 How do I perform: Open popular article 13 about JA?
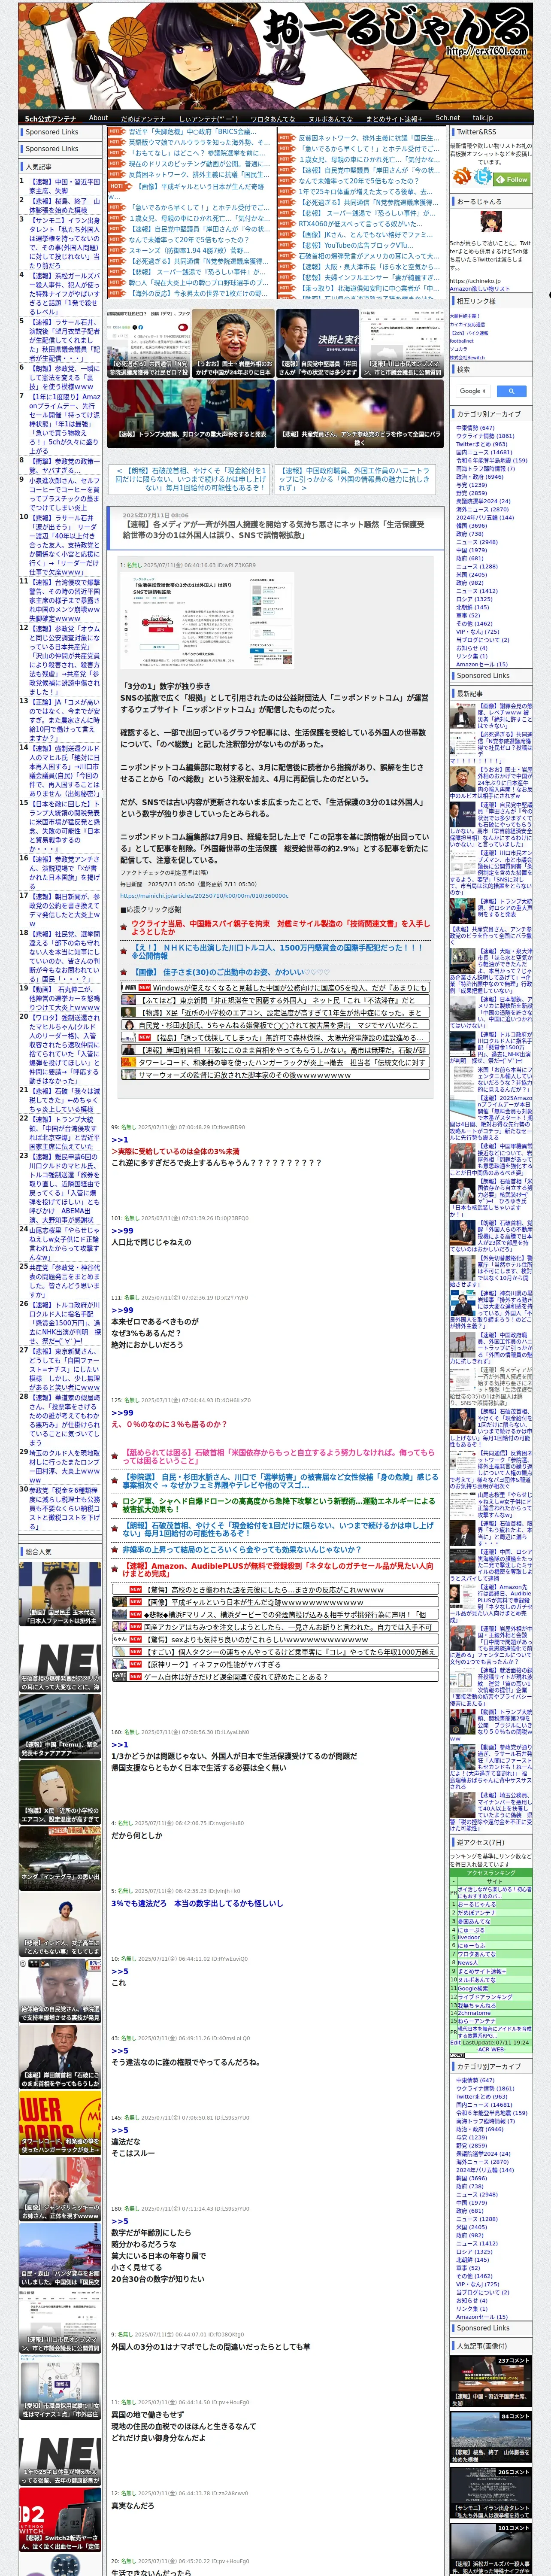[x=64, y=721]
